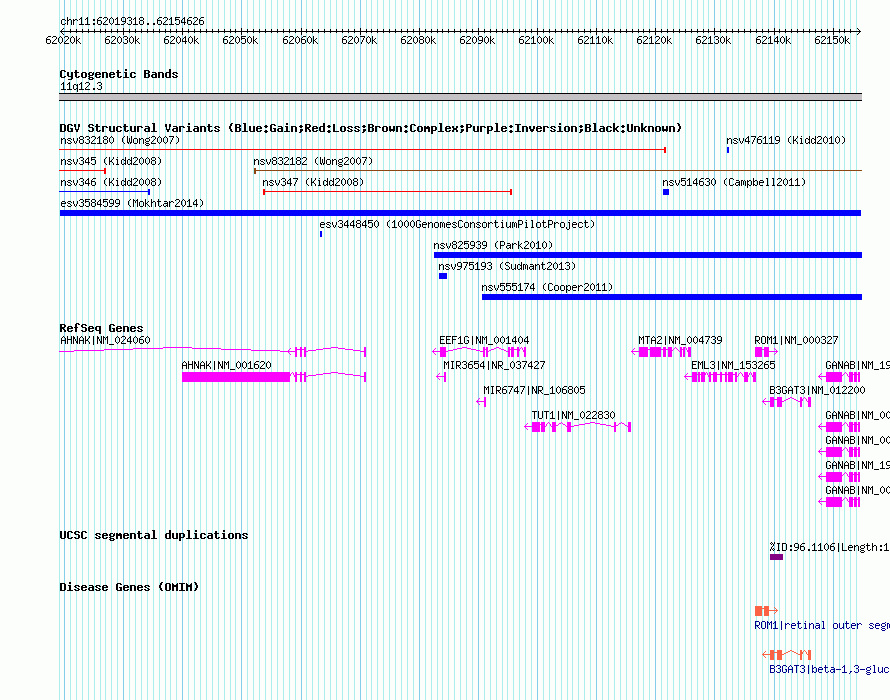Click the 62020k ruler tick label
Viewport: 890px width, 700px height.
click(x=63, y=40)
